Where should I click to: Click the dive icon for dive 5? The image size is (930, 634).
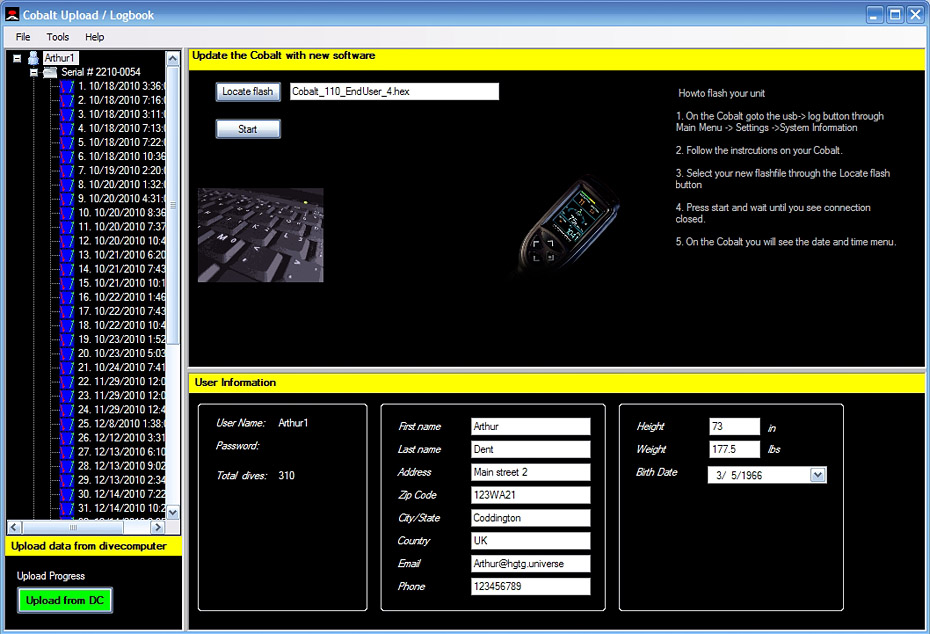click(x=67, y=142)
